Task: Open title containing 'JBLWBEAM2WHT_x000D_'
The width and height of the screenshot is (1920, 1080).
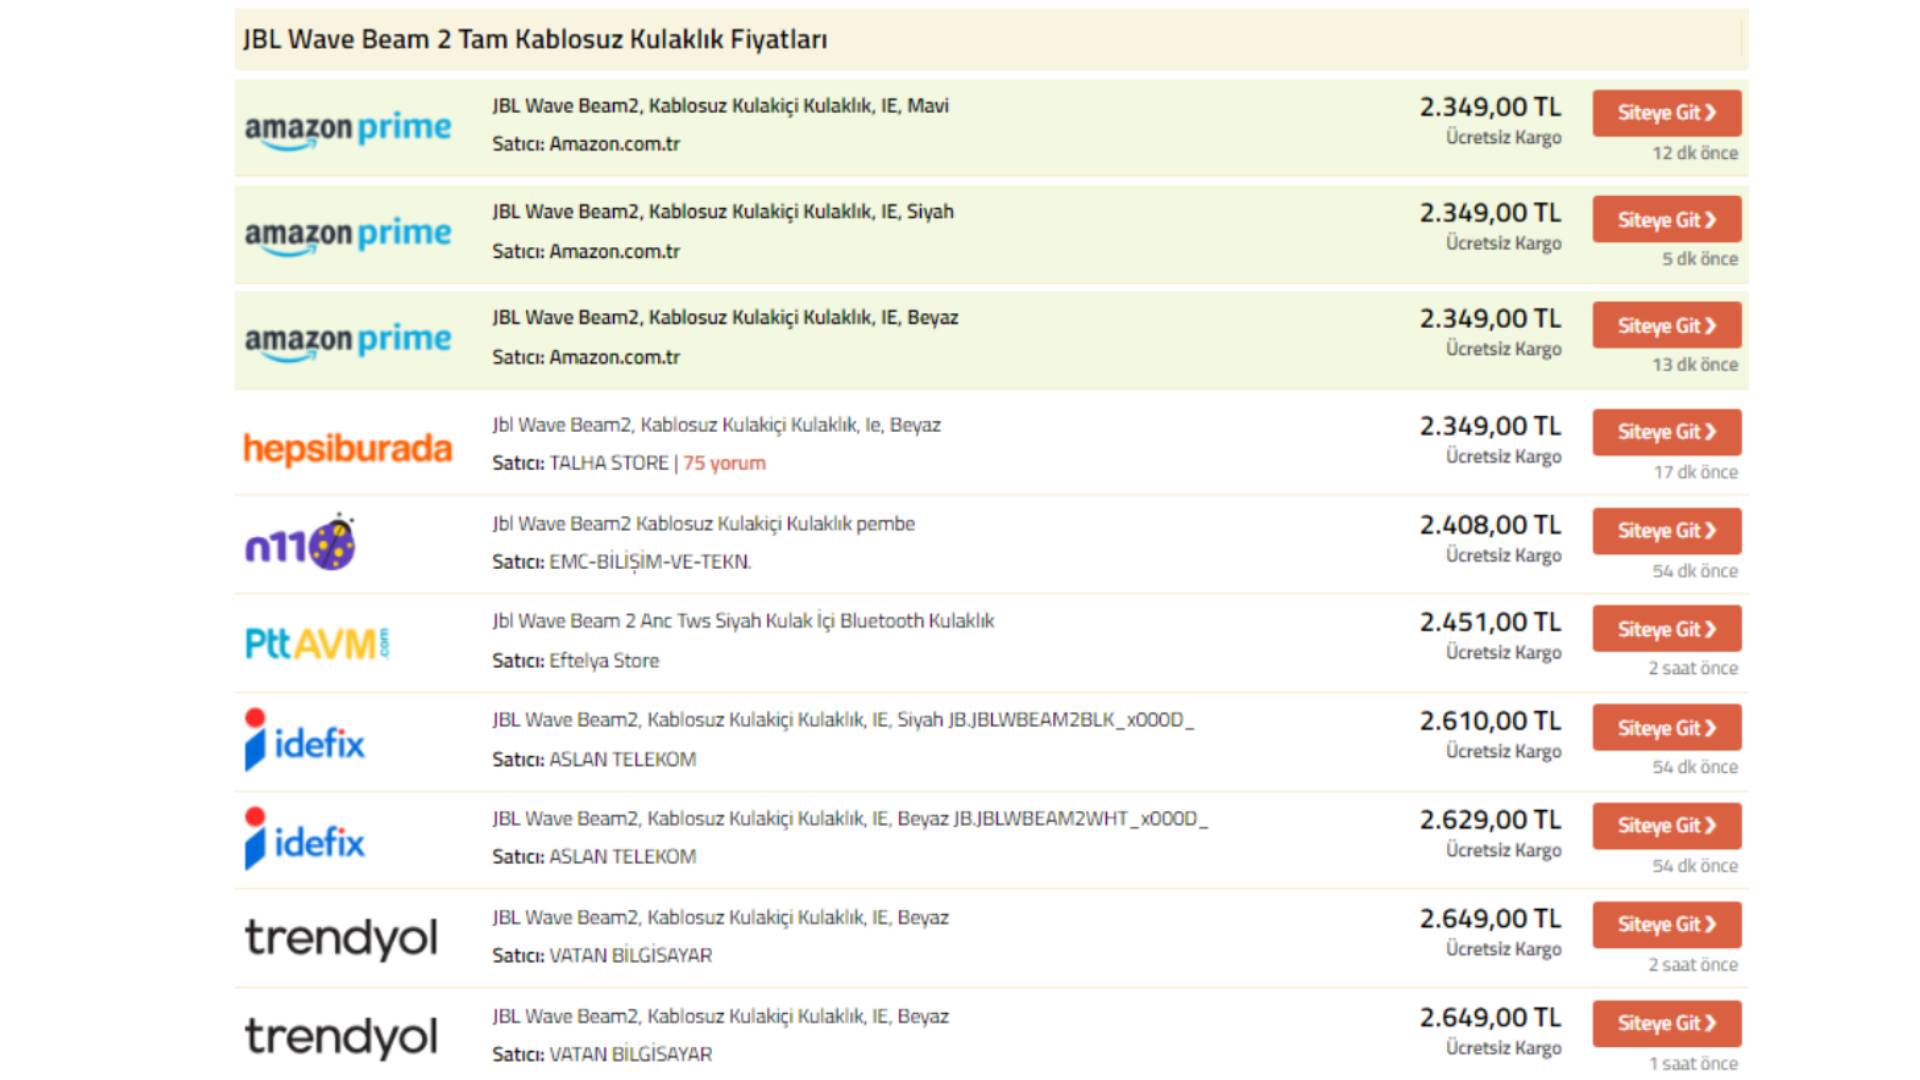Action: point(850,819)
